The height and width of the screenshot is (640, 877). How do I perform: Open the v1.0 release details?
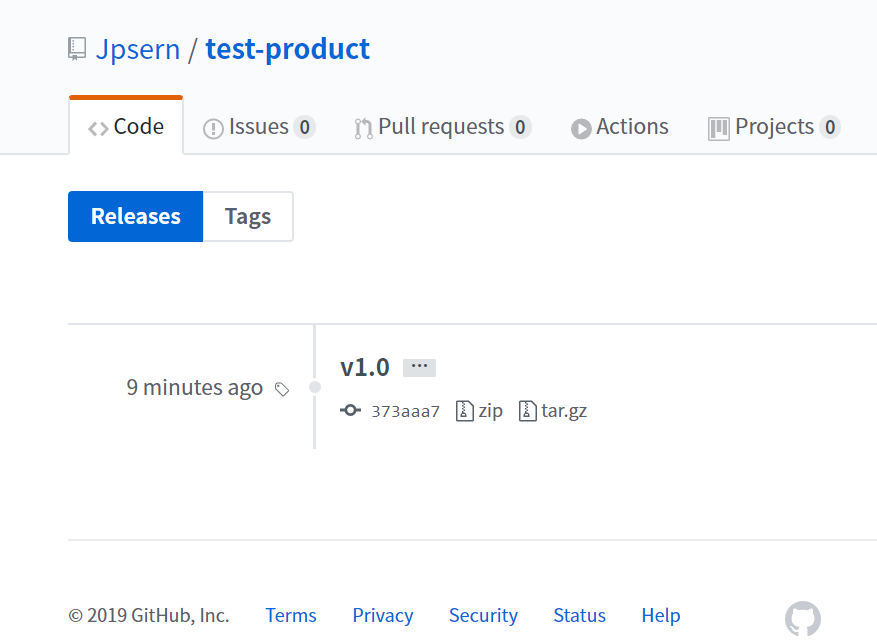point(364,366)
